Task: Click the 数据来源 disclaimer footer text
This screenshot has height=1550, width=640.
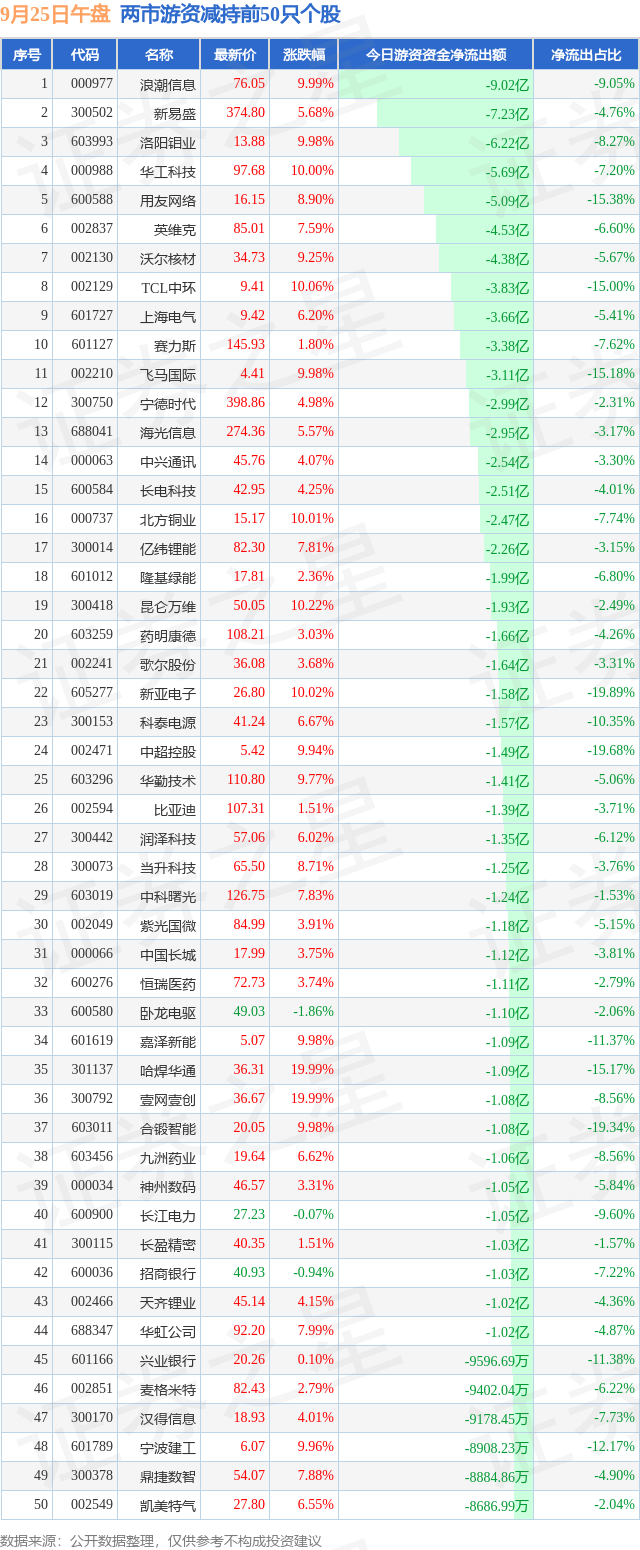Action: (161, 1541)
